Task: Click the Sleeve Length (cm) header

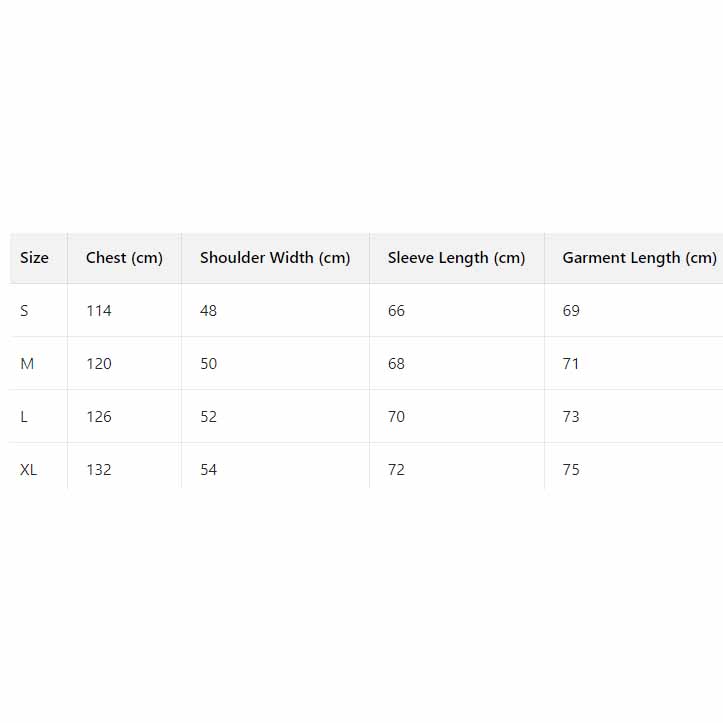Action: (x=456, y=258)
